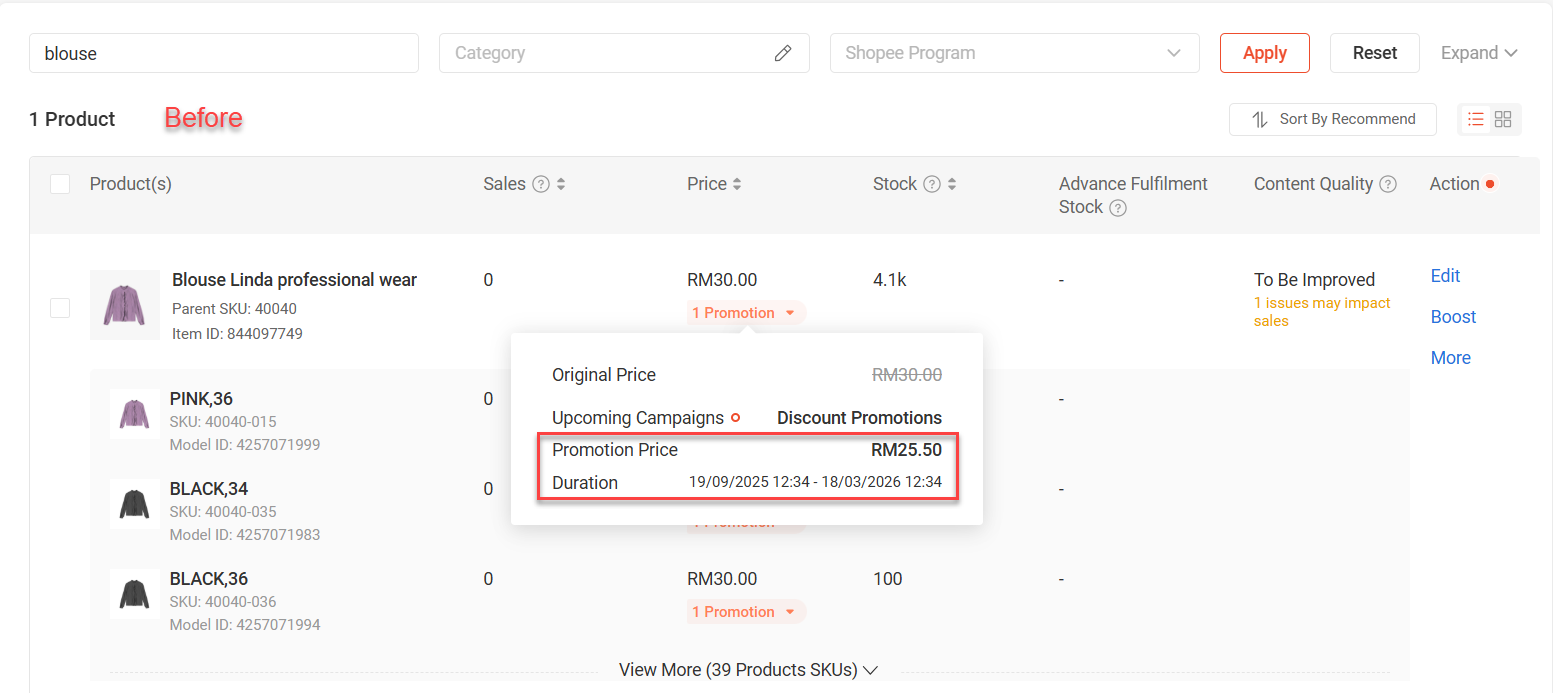Click Advance Fulfilment Stock help icon

tap(1118, 208)
